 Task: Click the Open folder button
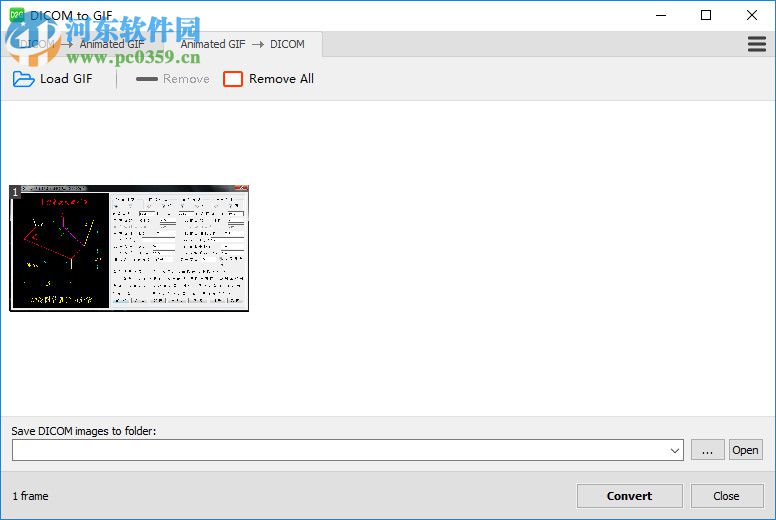click(745, 450)
